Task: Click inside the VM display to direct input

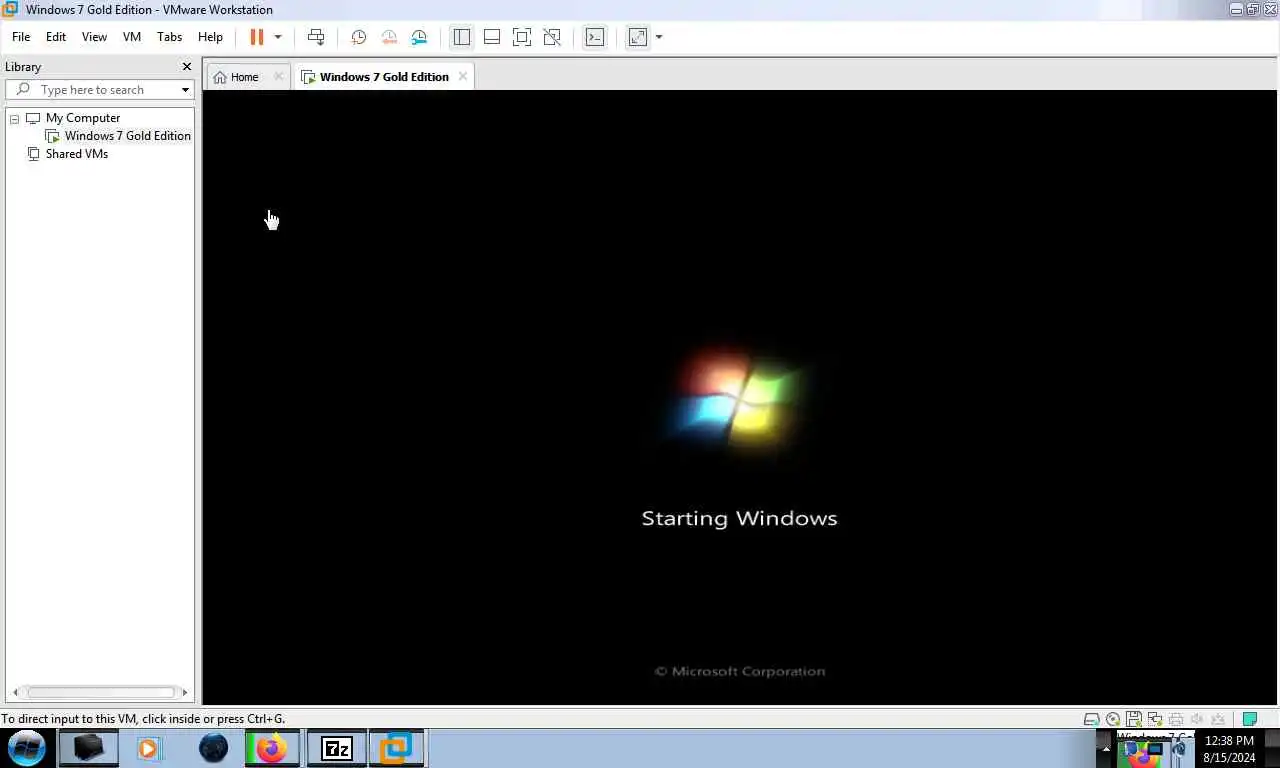Action: click(x=739, y=397)
